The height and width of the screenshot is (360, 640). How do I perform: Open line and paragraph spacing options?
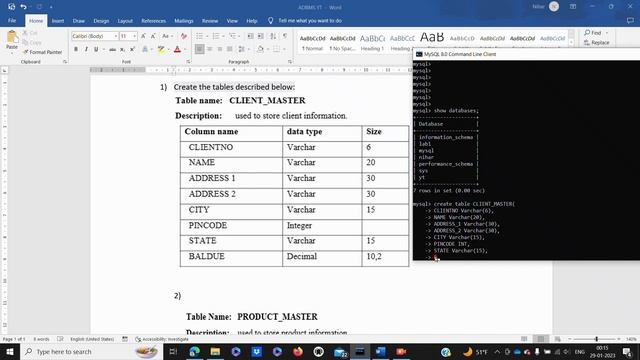[x=242, y=49]
